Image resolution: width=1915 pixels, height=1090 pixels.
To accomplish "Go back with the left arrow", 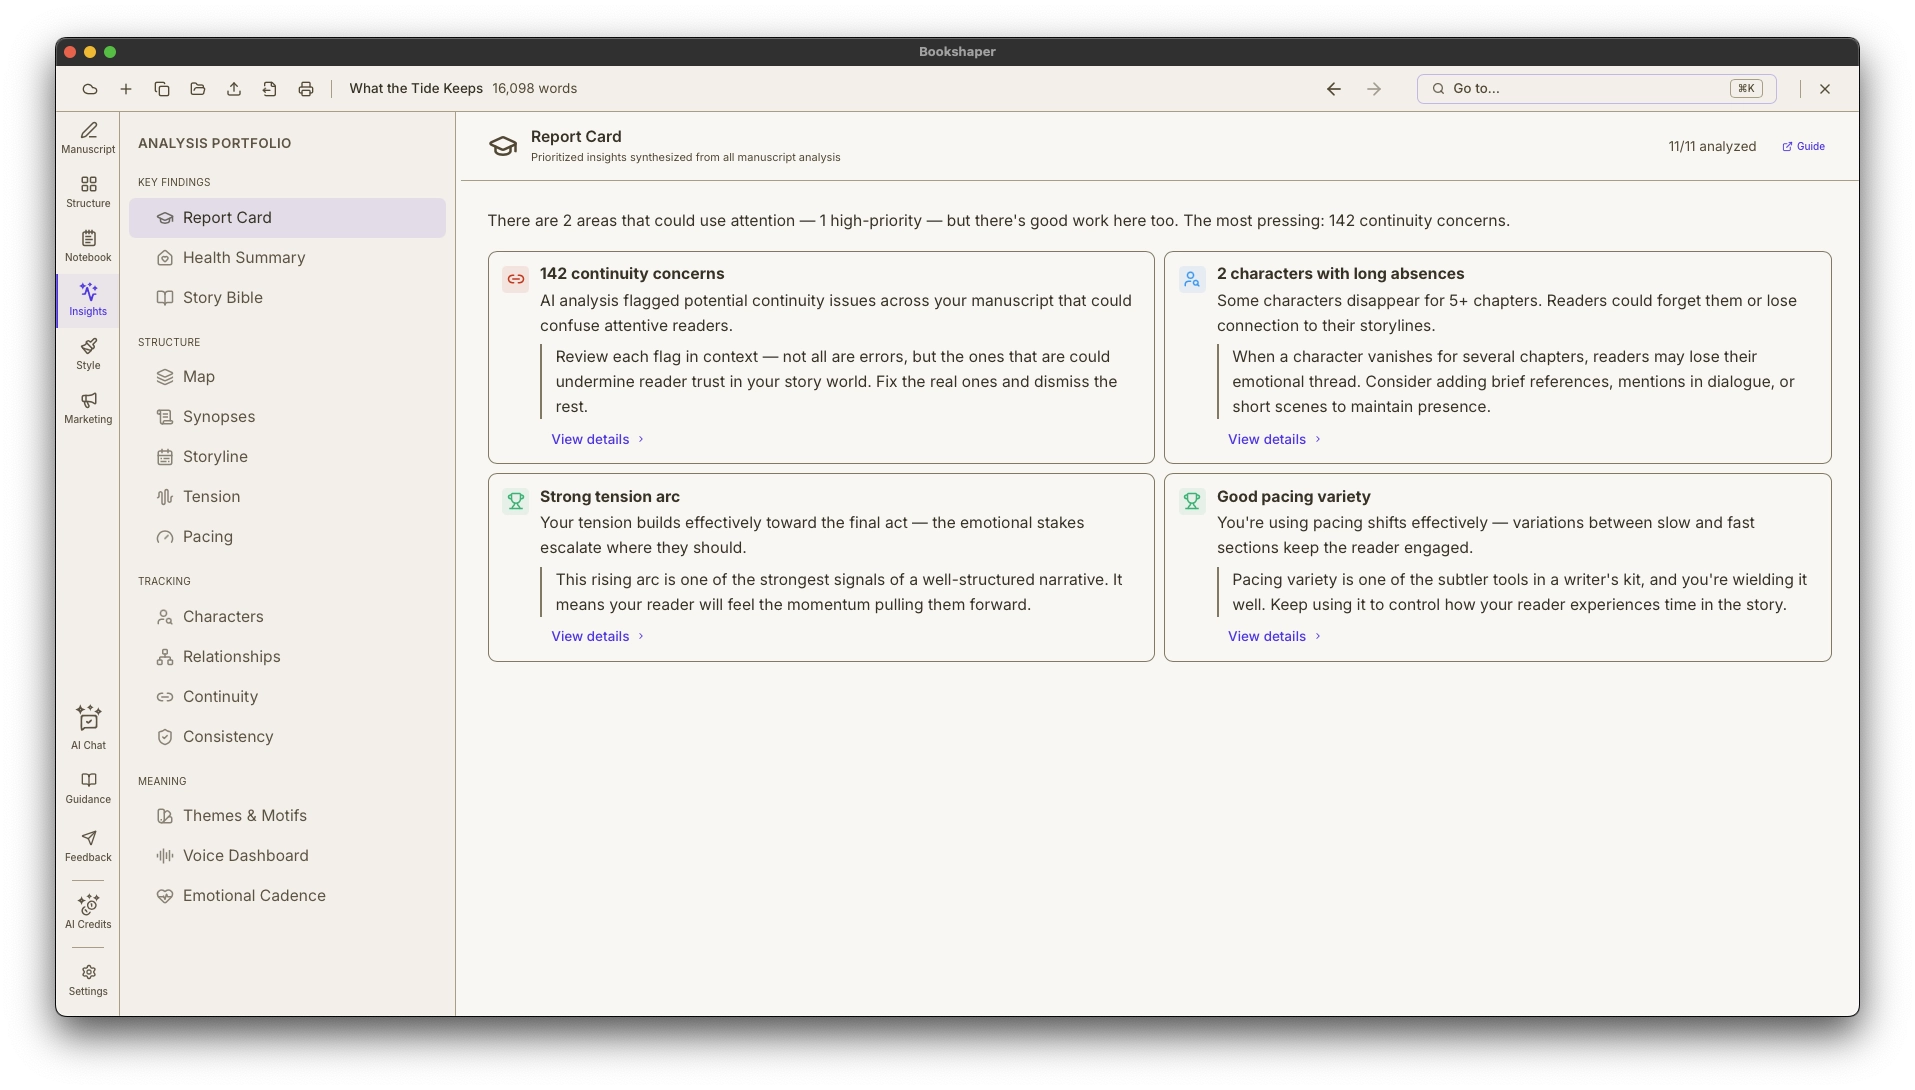I will 1334,89.
